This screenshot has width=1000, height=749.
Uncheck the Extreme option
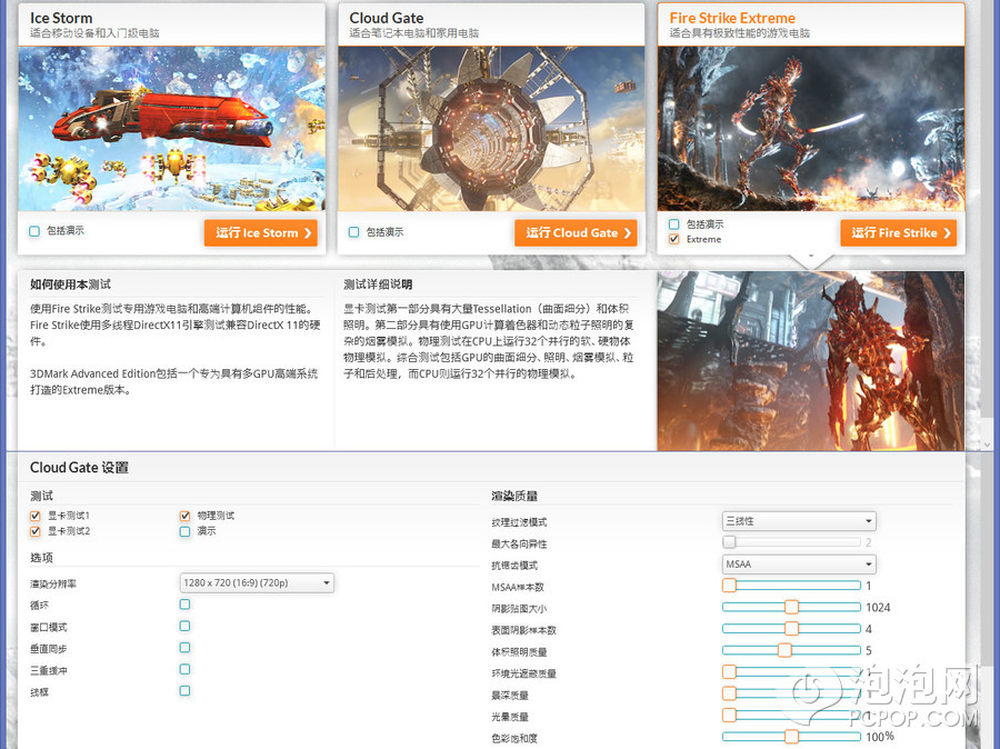(674, 239)
